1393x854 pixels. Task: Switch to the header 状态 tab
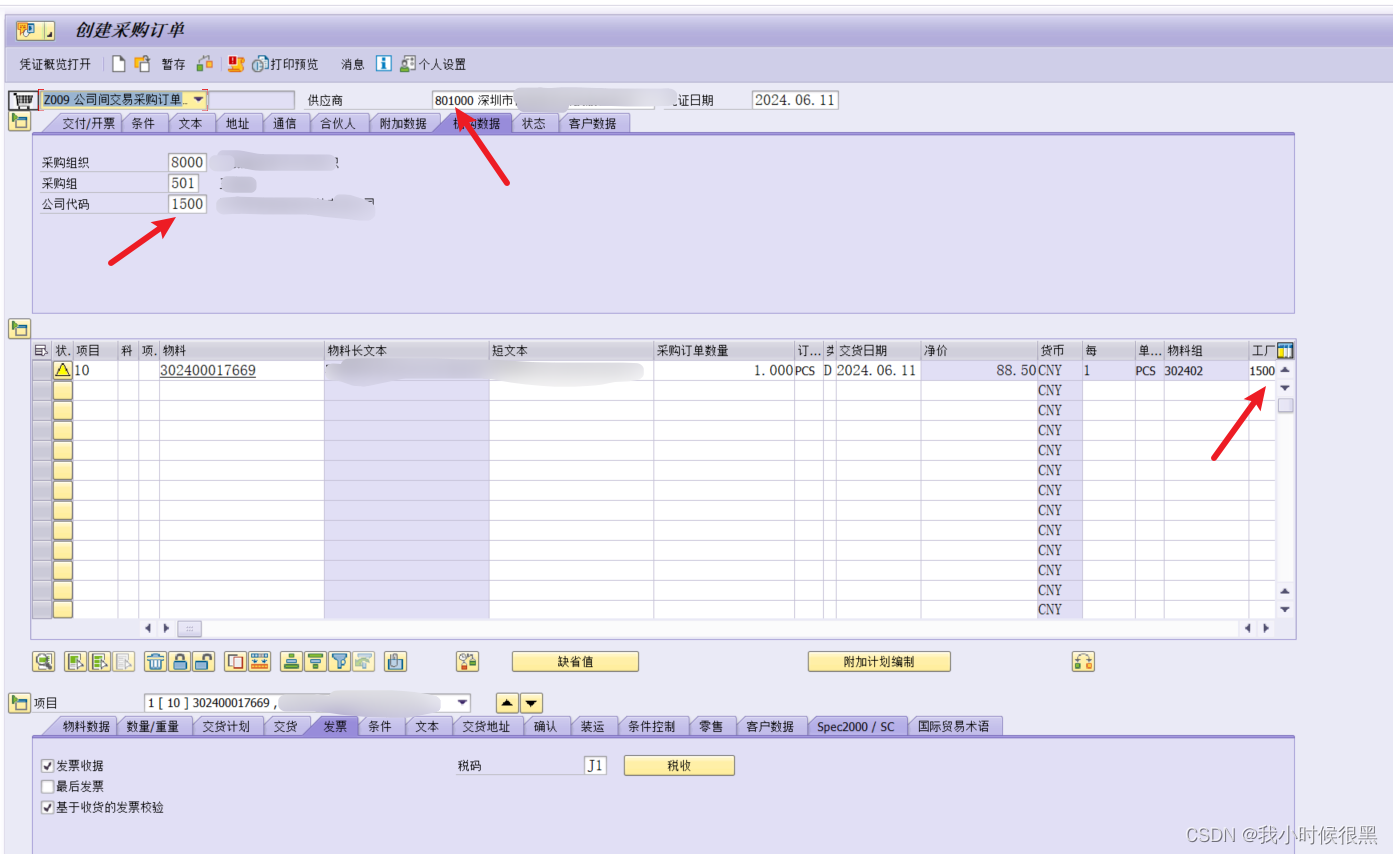click(x=534, y=124)
